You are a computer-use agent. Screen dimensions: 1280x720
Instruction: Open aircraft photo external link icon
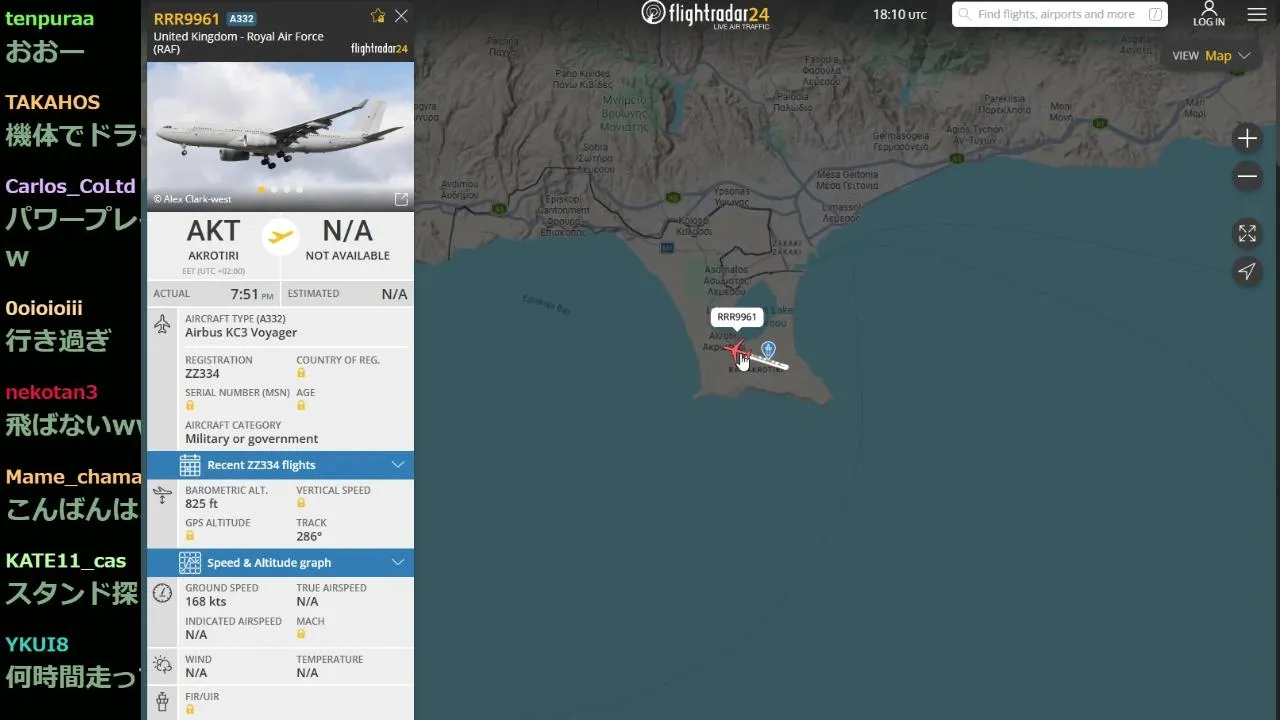click(401, 199)
